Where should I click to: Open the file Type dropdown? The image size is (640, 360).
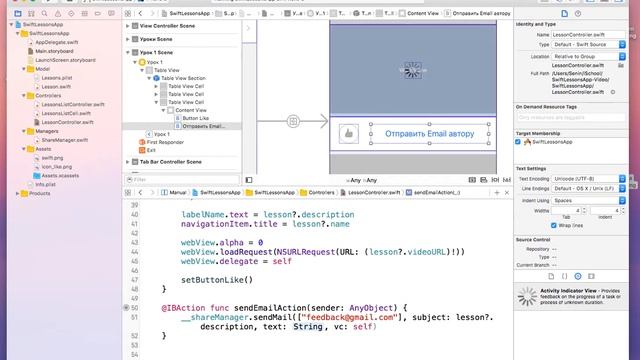(x=589, y=44)
